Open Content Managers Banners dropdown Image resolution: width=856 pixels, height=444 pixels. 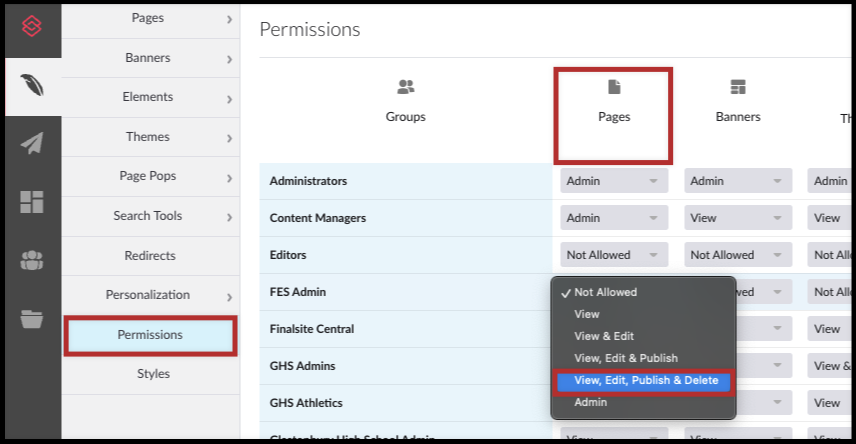pyautogui.click(x=738, y=218)
